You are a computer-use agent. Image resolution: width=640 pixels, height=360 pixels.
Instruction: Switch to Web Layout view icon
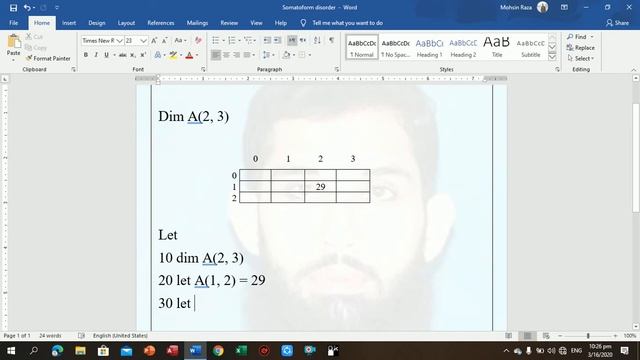(546, 336)
